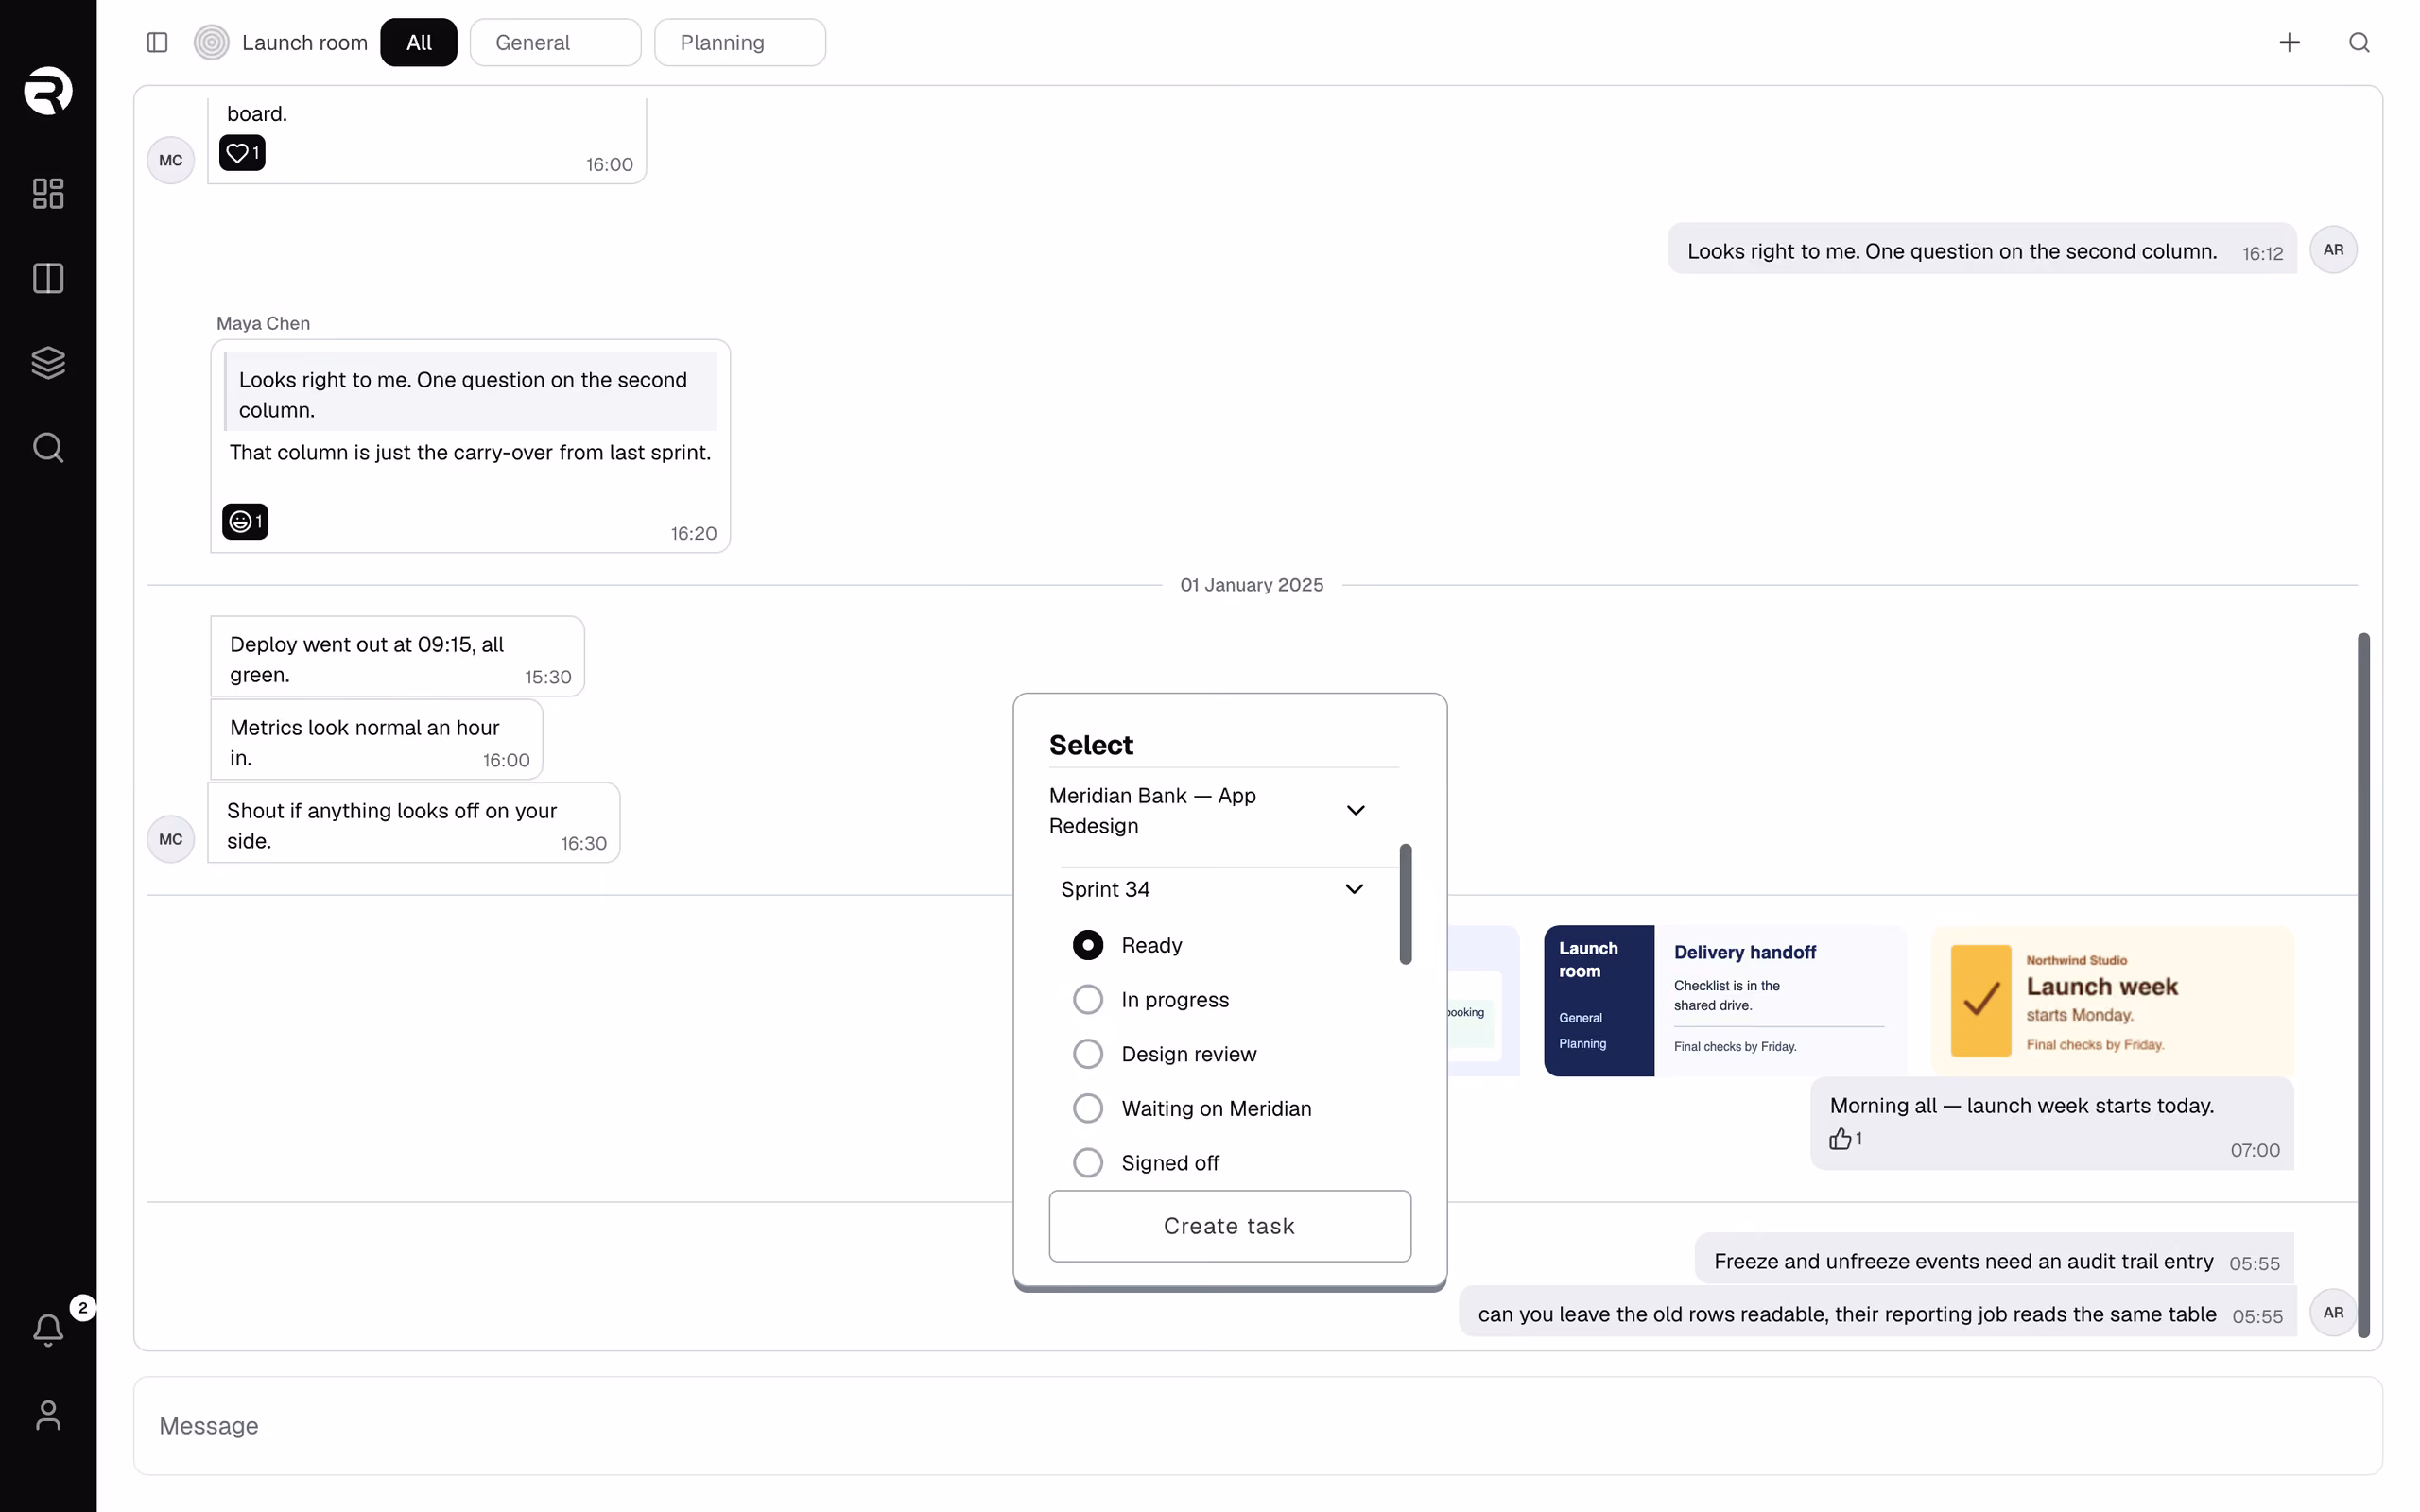Screen dimensions: 2420x1512
Task: Open the board columns icon in sidebar
Action: pos(48,278)
